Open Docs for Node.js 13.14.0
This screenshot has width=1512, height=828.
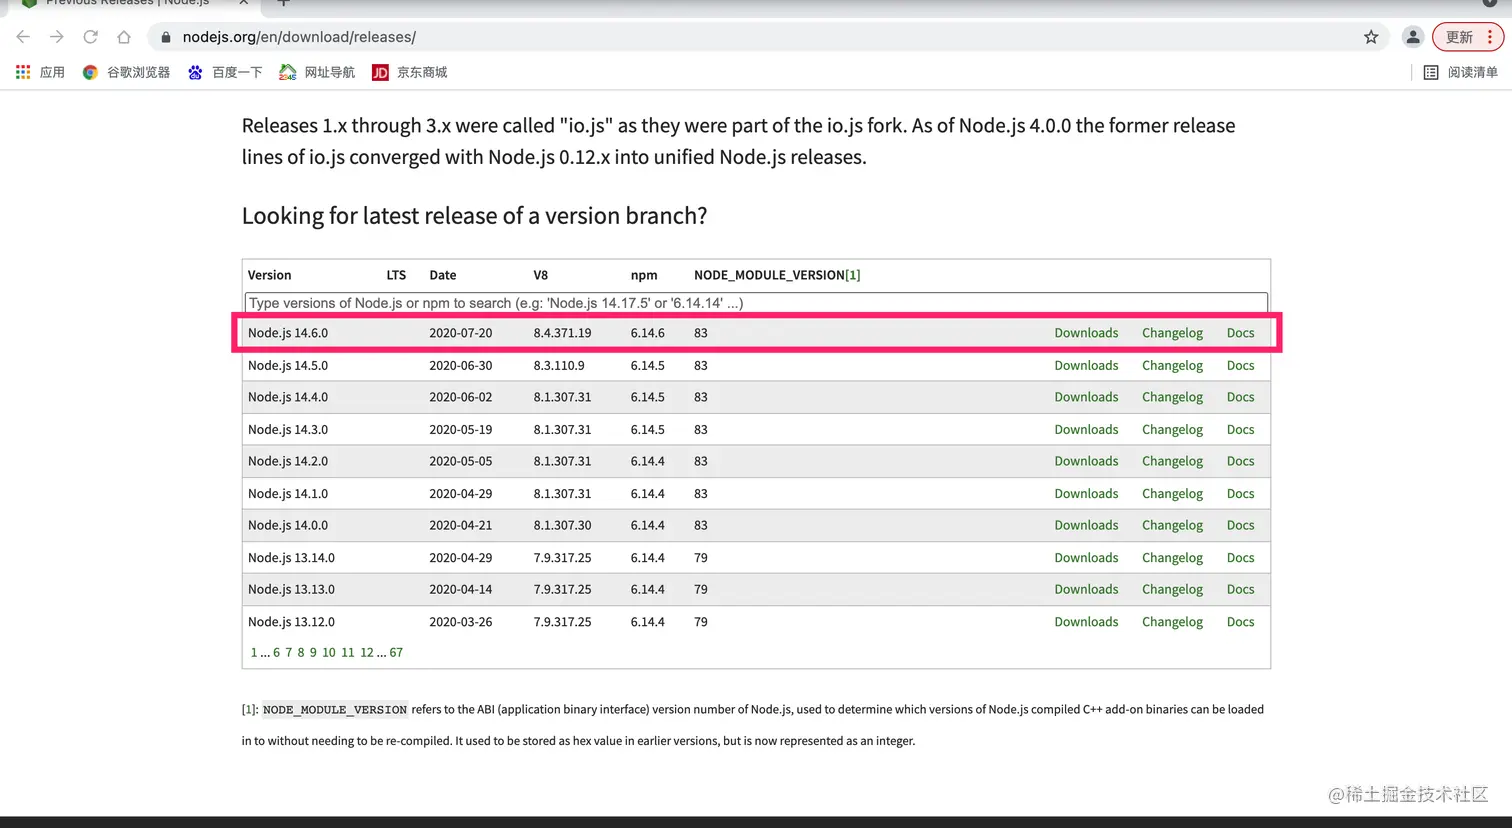point(1240,557)
